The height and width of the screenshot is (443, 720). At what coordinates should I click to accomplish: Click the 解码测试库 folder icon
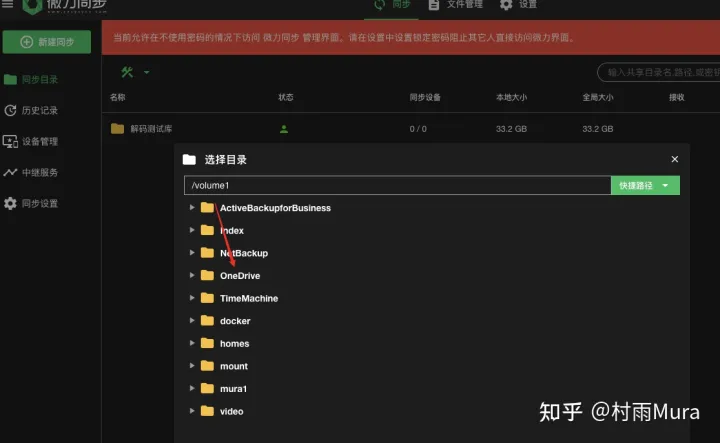click(118, 129)
